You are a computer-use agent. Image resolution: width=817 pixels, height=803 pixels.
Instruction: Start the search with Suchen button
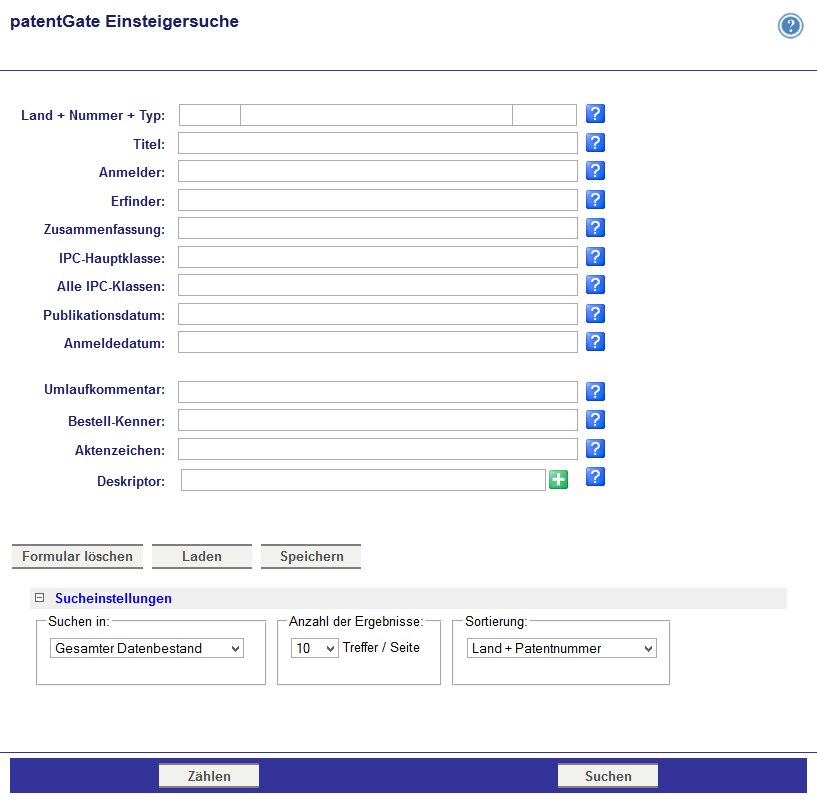[x=608, y=776]
